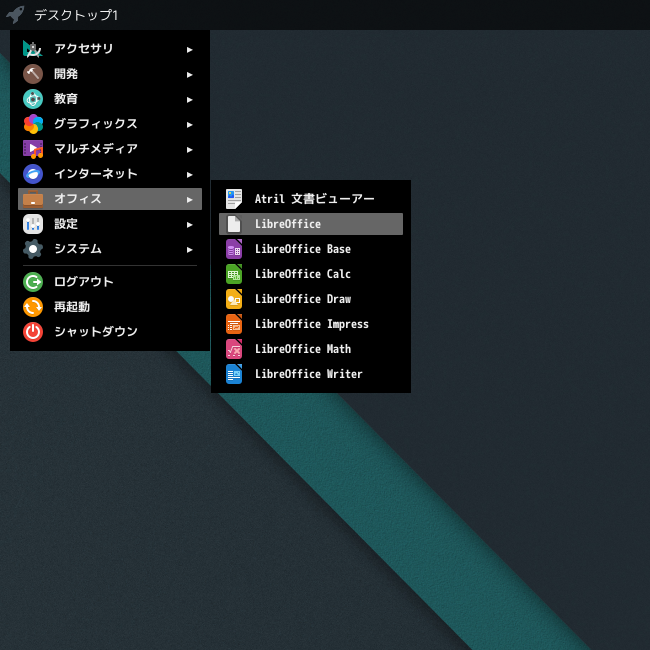The image size is (650, 650).
Task: Expand the グラフィックス submenu arrow
Action: point(189,124)
